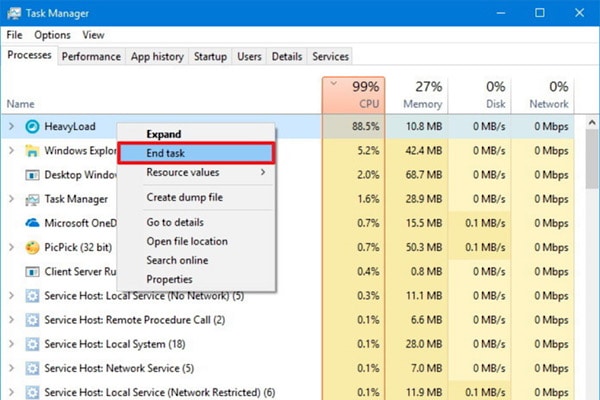Click the 50.3 MB memory value
Screen dimensions: 600x400
point(424,247)
